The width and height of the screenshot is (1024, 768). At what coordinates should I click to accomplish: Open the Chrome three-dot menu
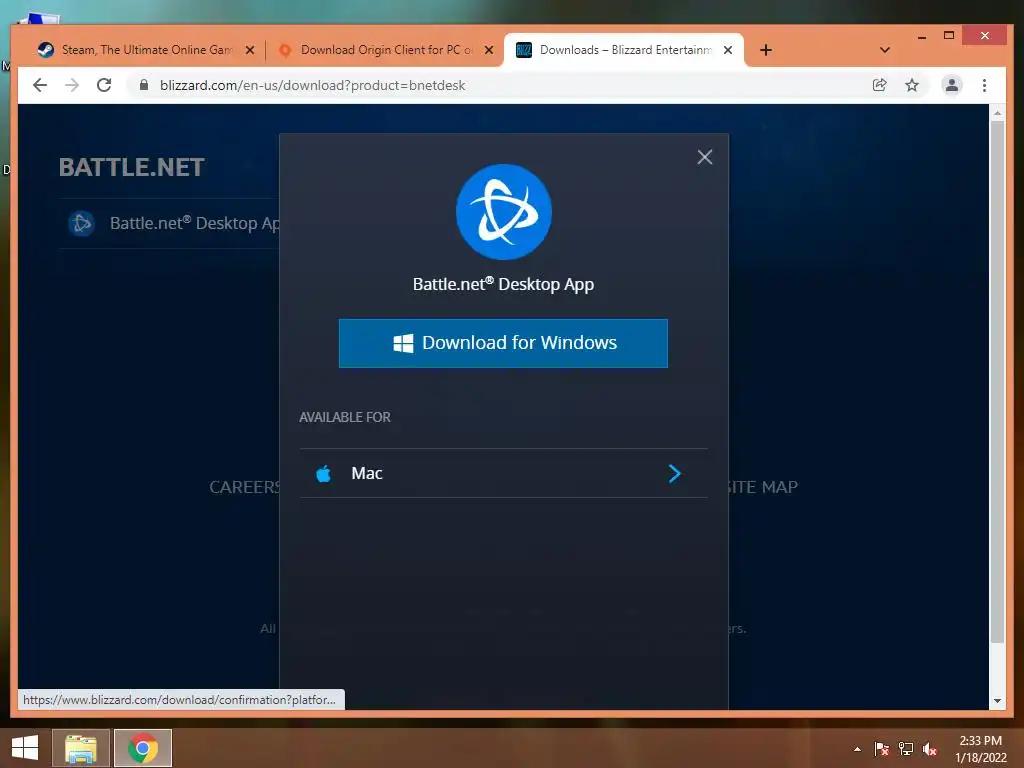coord(984,85)
